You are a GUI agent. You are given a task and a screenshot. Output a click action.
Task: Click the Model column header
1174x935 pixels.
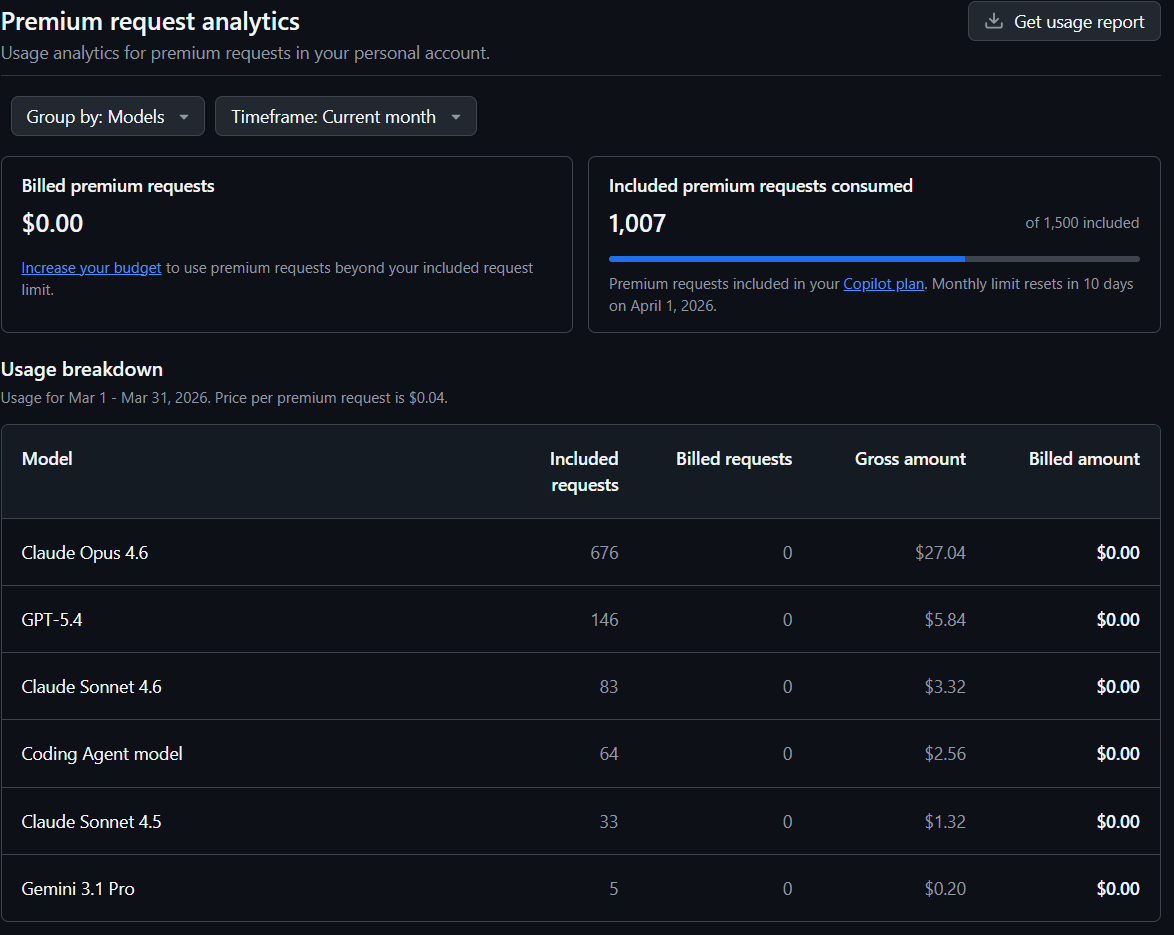[47, 458]
